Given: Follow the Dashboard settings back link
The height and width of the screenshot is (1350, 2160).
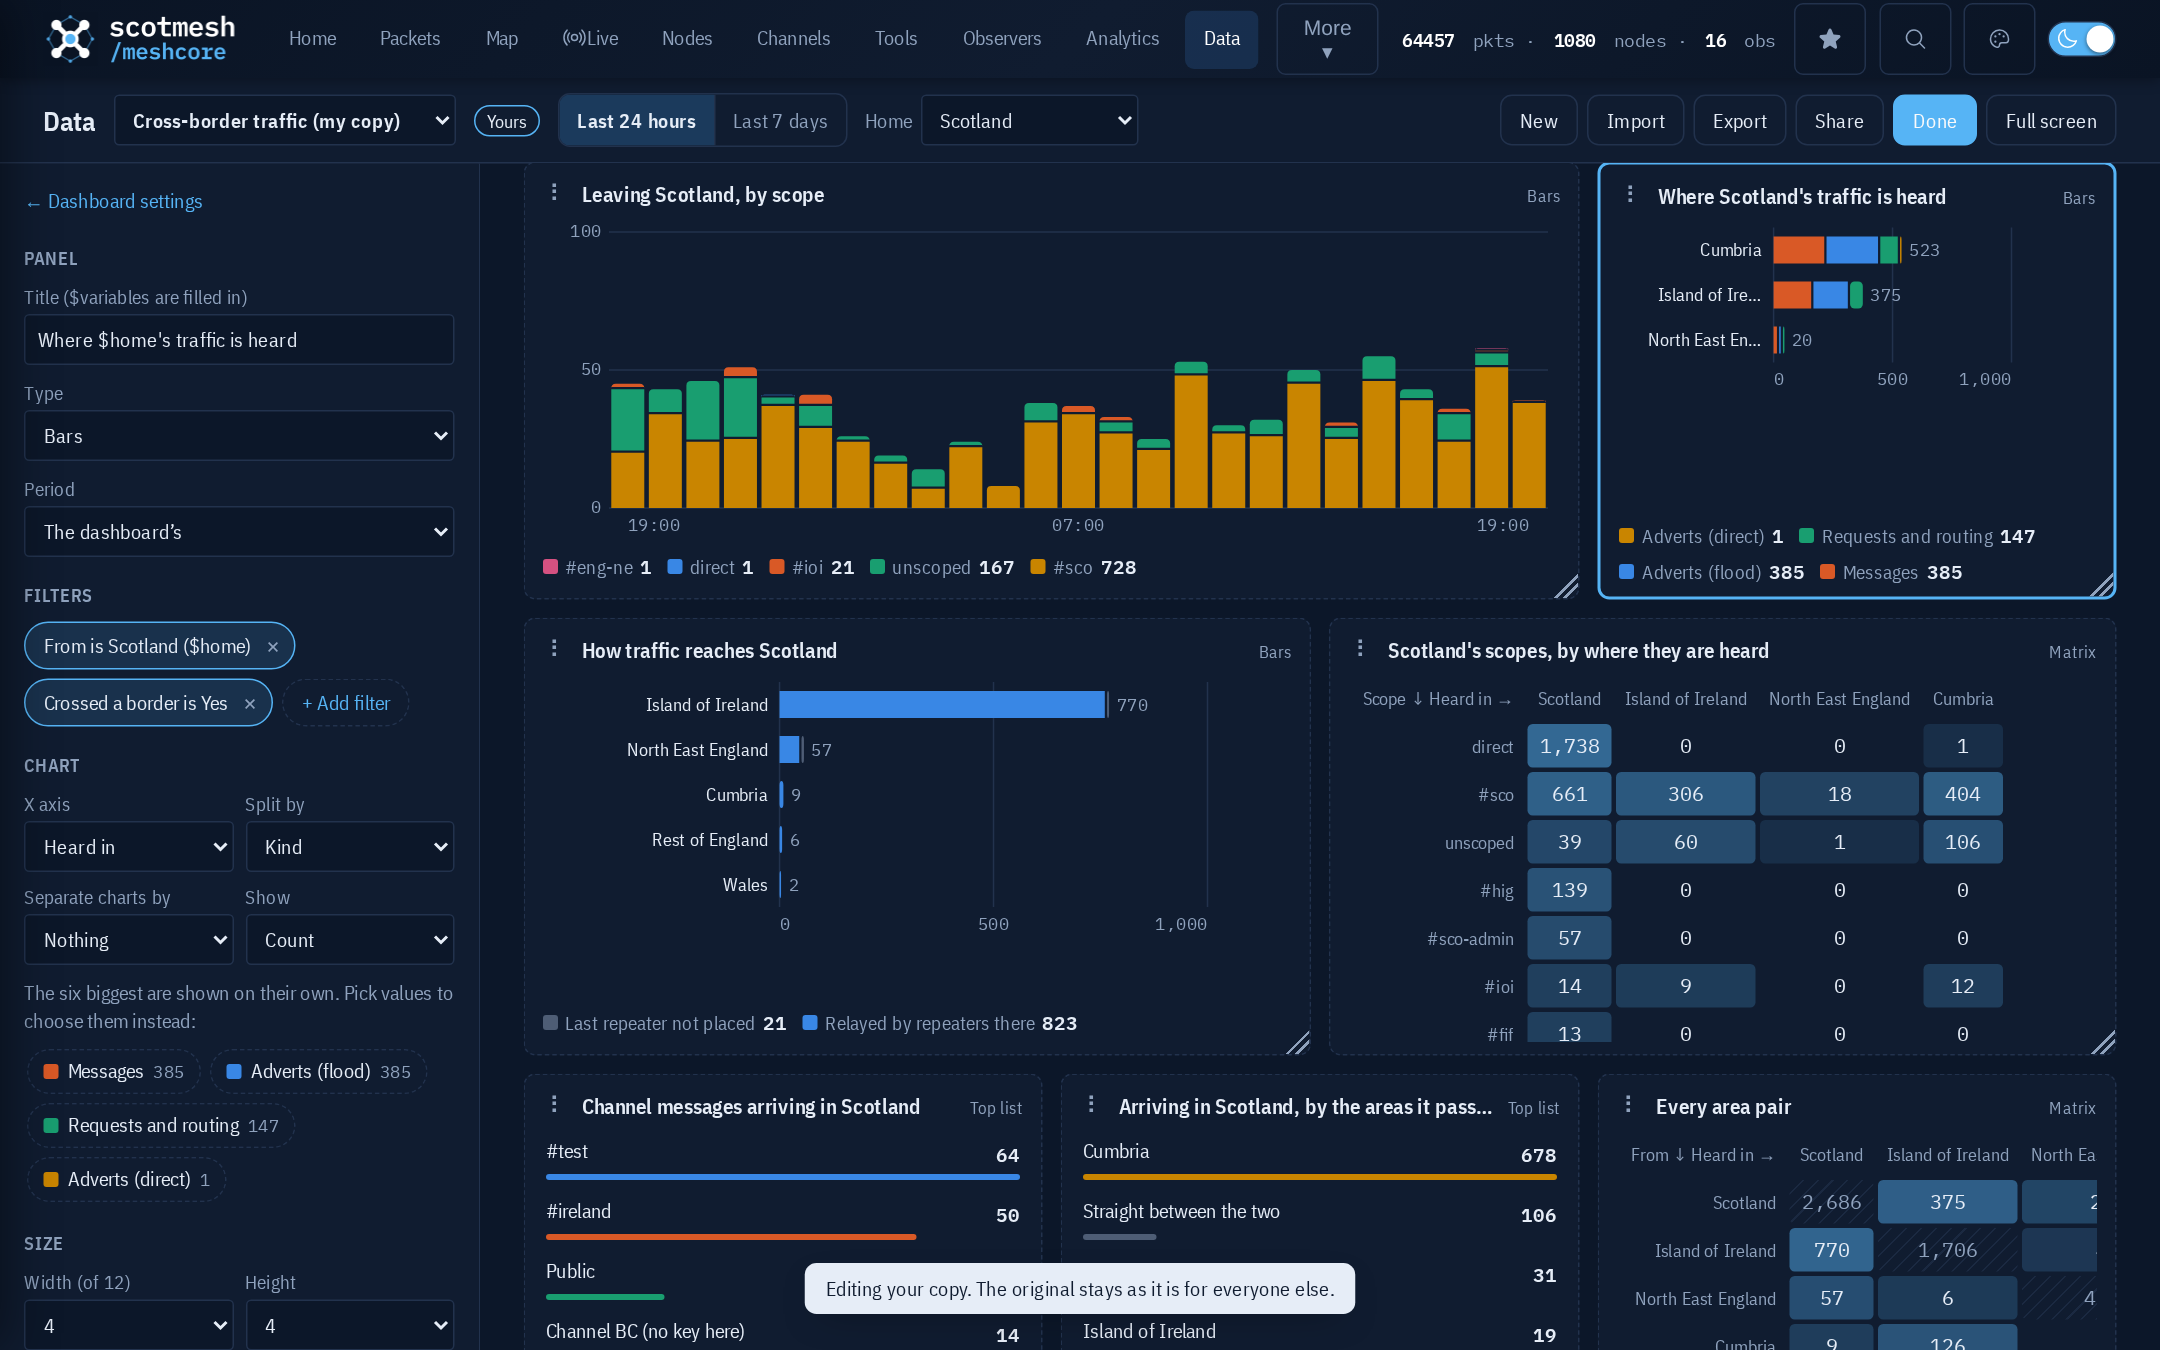Looking at the screenshot, I should (x=114, y=202).
